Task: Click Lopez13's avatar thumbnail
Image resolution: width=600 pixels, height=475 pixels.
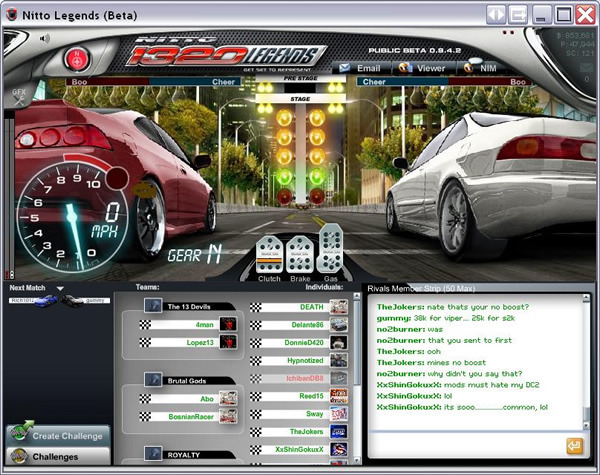Action: coord(228,342)
